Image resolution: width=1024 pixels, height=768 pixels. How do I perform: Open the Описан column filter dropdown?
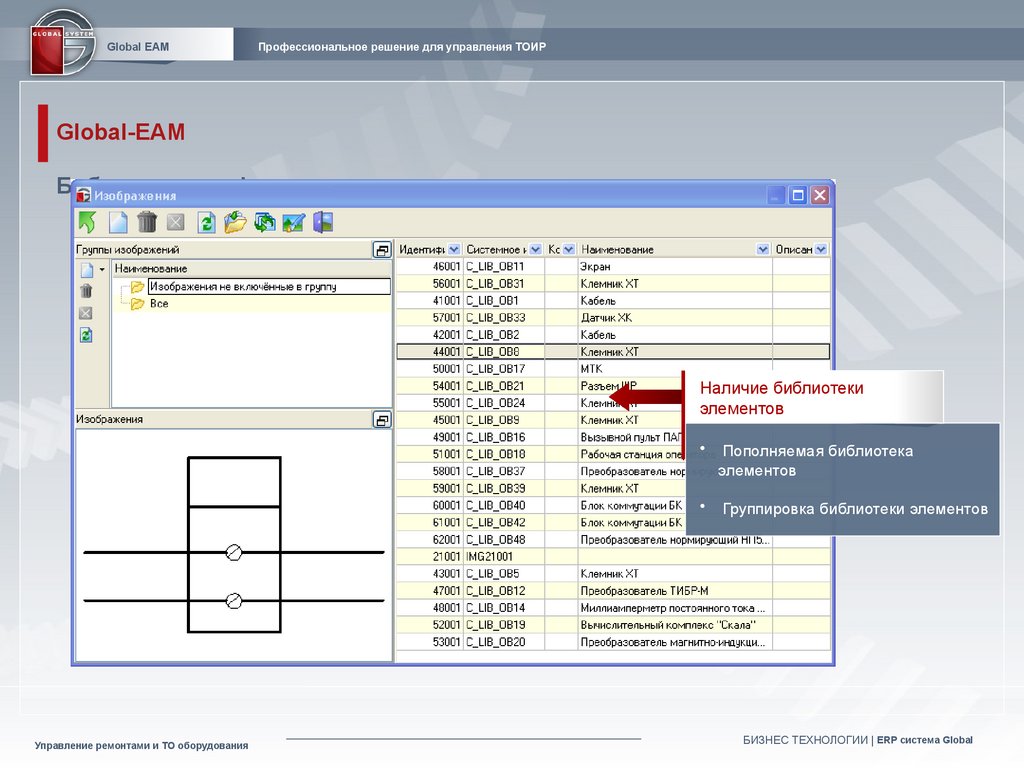coord(821,249)
